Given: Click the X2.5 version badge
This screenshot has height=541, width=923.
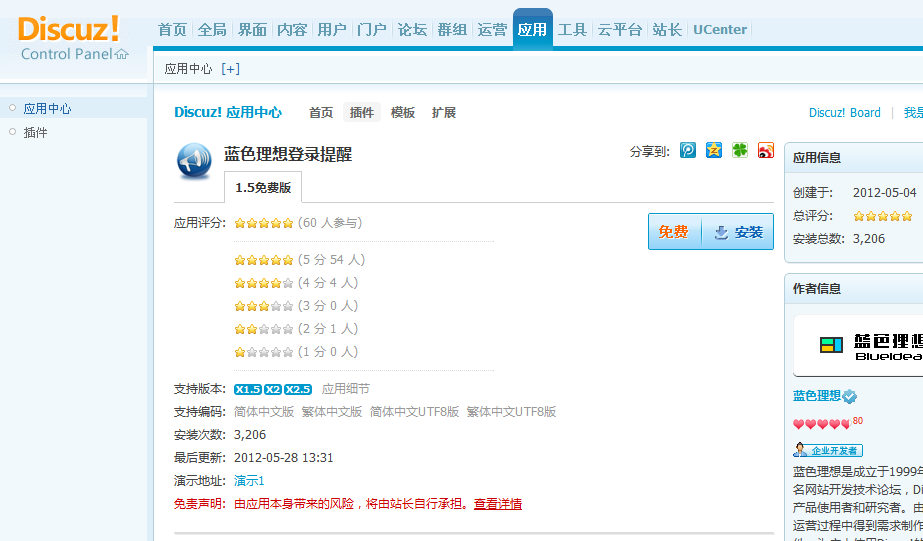Looking at the screenshot, I should coord(298,389).
